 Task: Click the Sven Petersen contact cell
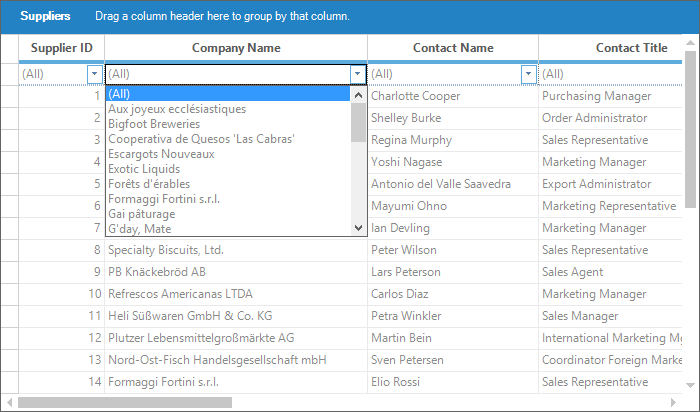click(x=453, y=360)
